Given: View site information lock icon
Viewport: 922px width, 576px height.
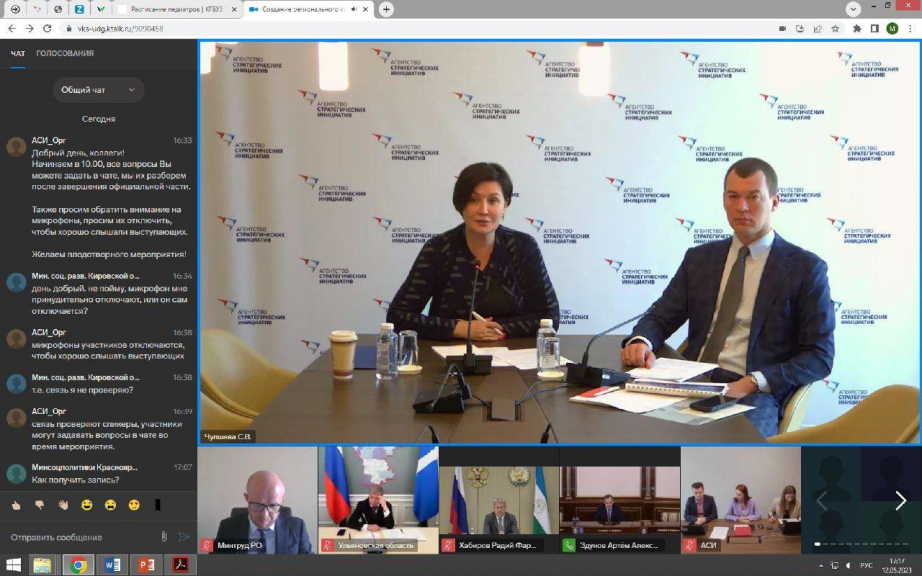Looking at the screenshot, I should (69, 28).
